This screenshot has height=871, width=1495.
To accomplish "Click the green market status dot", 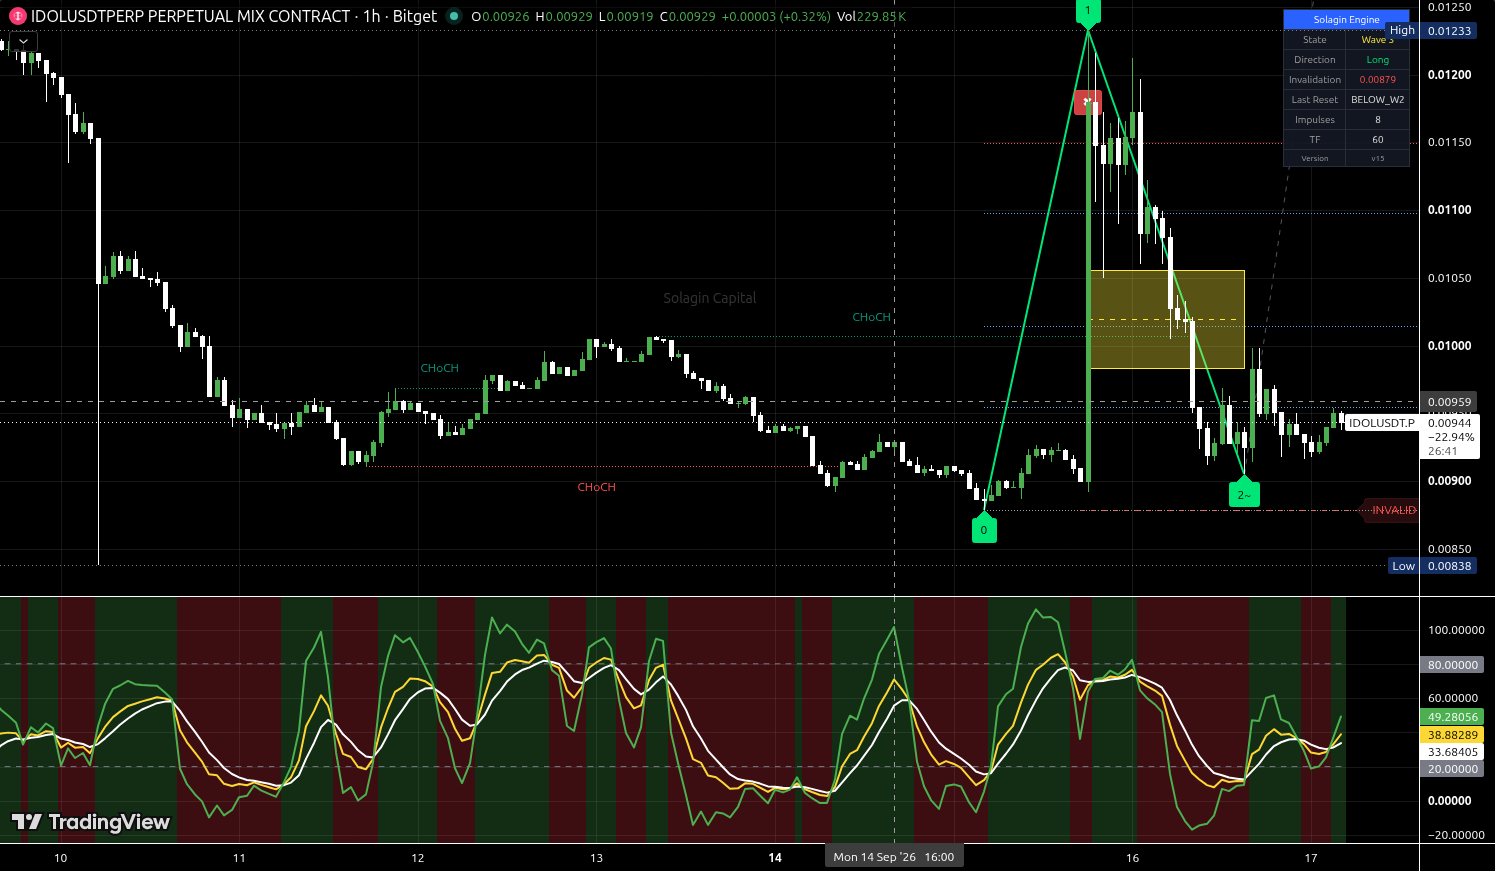I will click(454, 16).
